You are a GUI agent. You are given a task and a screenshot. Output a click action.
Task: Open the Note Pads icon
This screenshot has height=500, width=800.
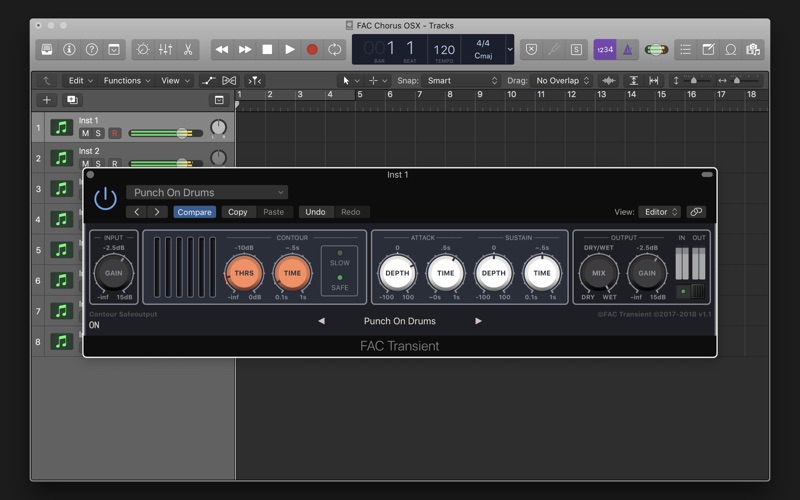click(708, 49)
